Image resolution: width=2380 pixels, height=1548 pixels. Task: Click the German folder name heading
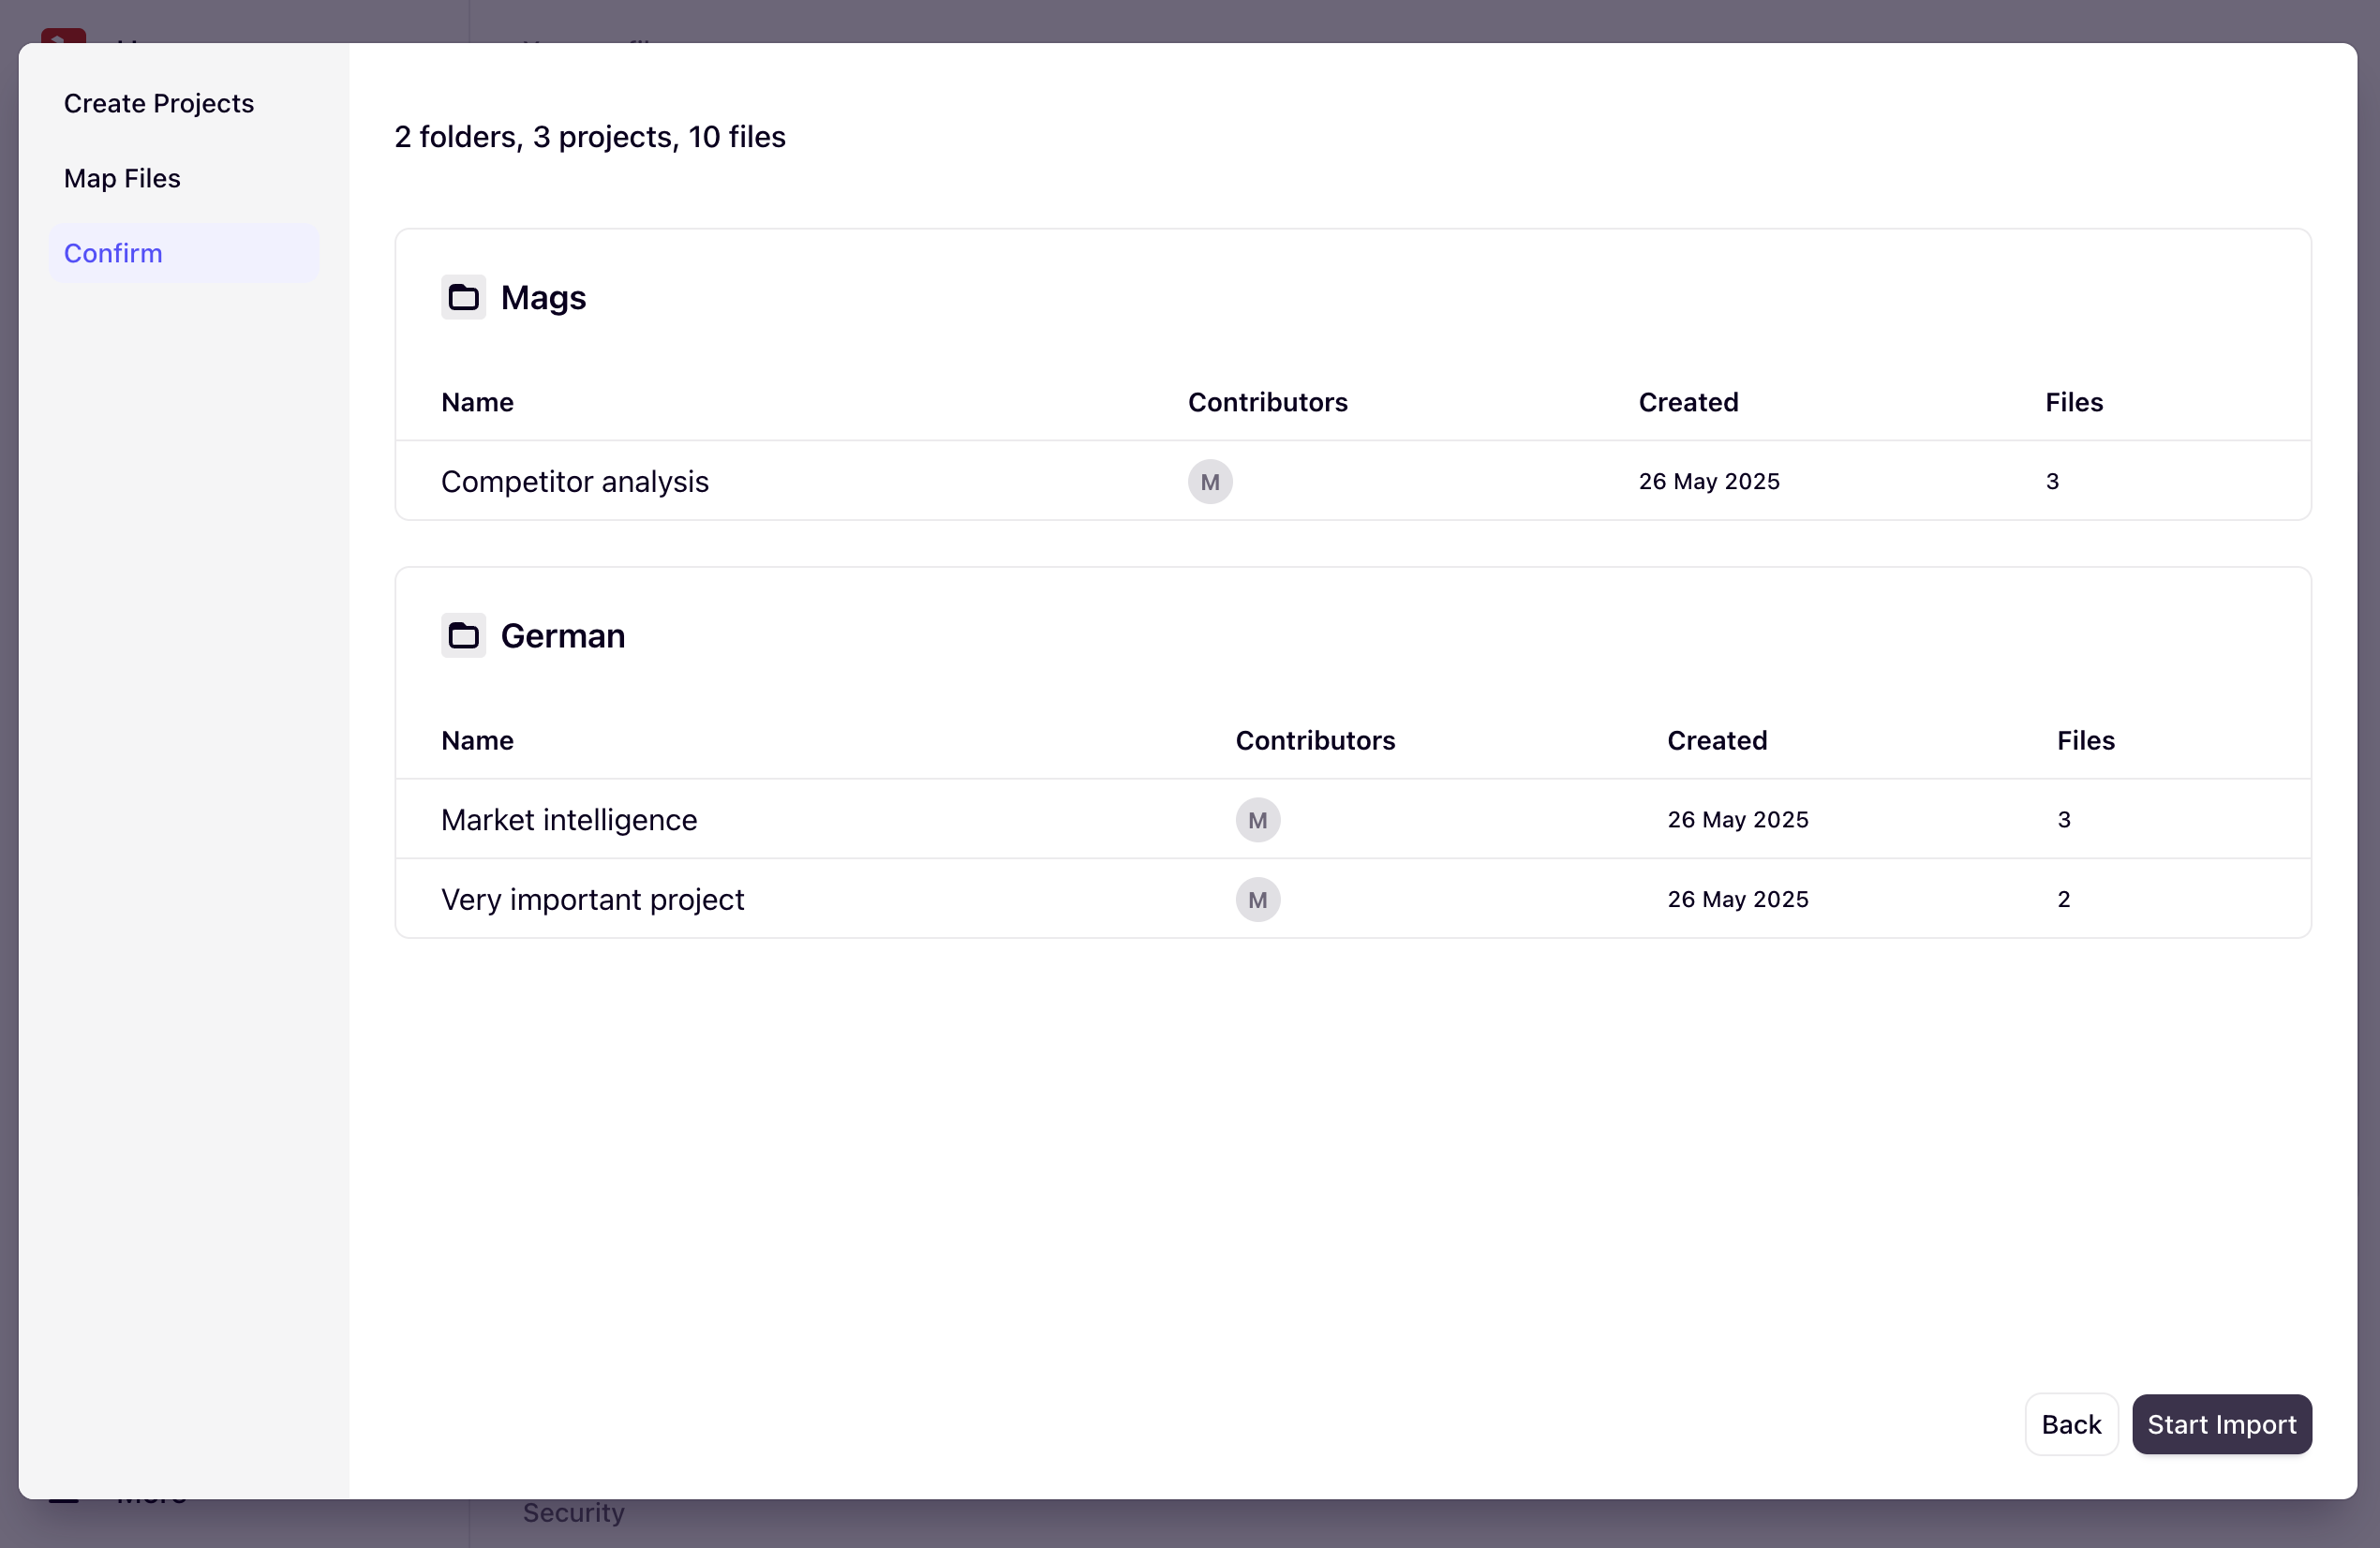pos(562,634)
